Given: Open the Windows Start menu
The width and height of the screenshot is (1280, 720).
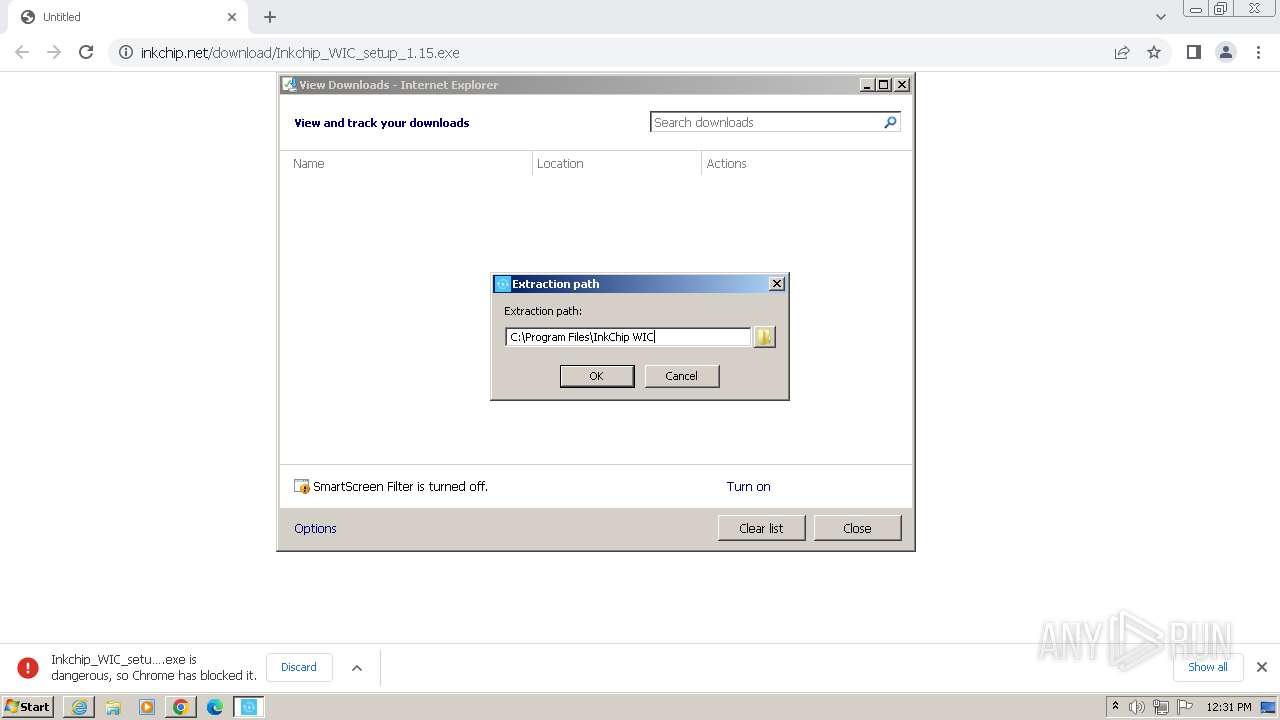Looking at the screenshot, I should 28,707.
